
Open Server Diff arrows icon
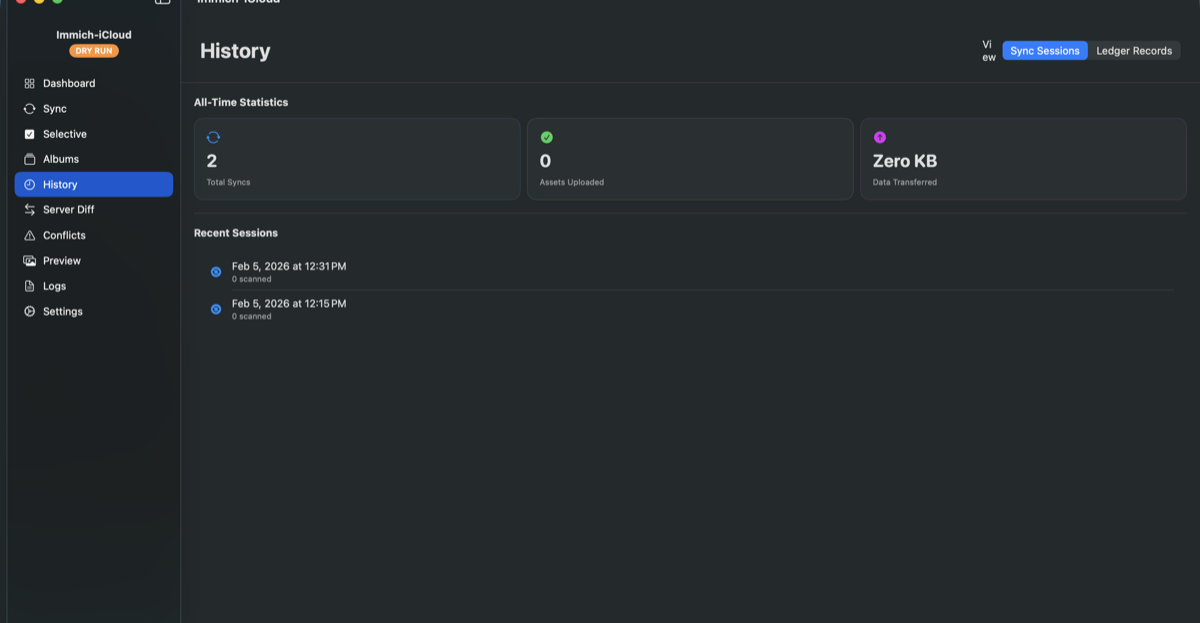[x=29, y=210]
